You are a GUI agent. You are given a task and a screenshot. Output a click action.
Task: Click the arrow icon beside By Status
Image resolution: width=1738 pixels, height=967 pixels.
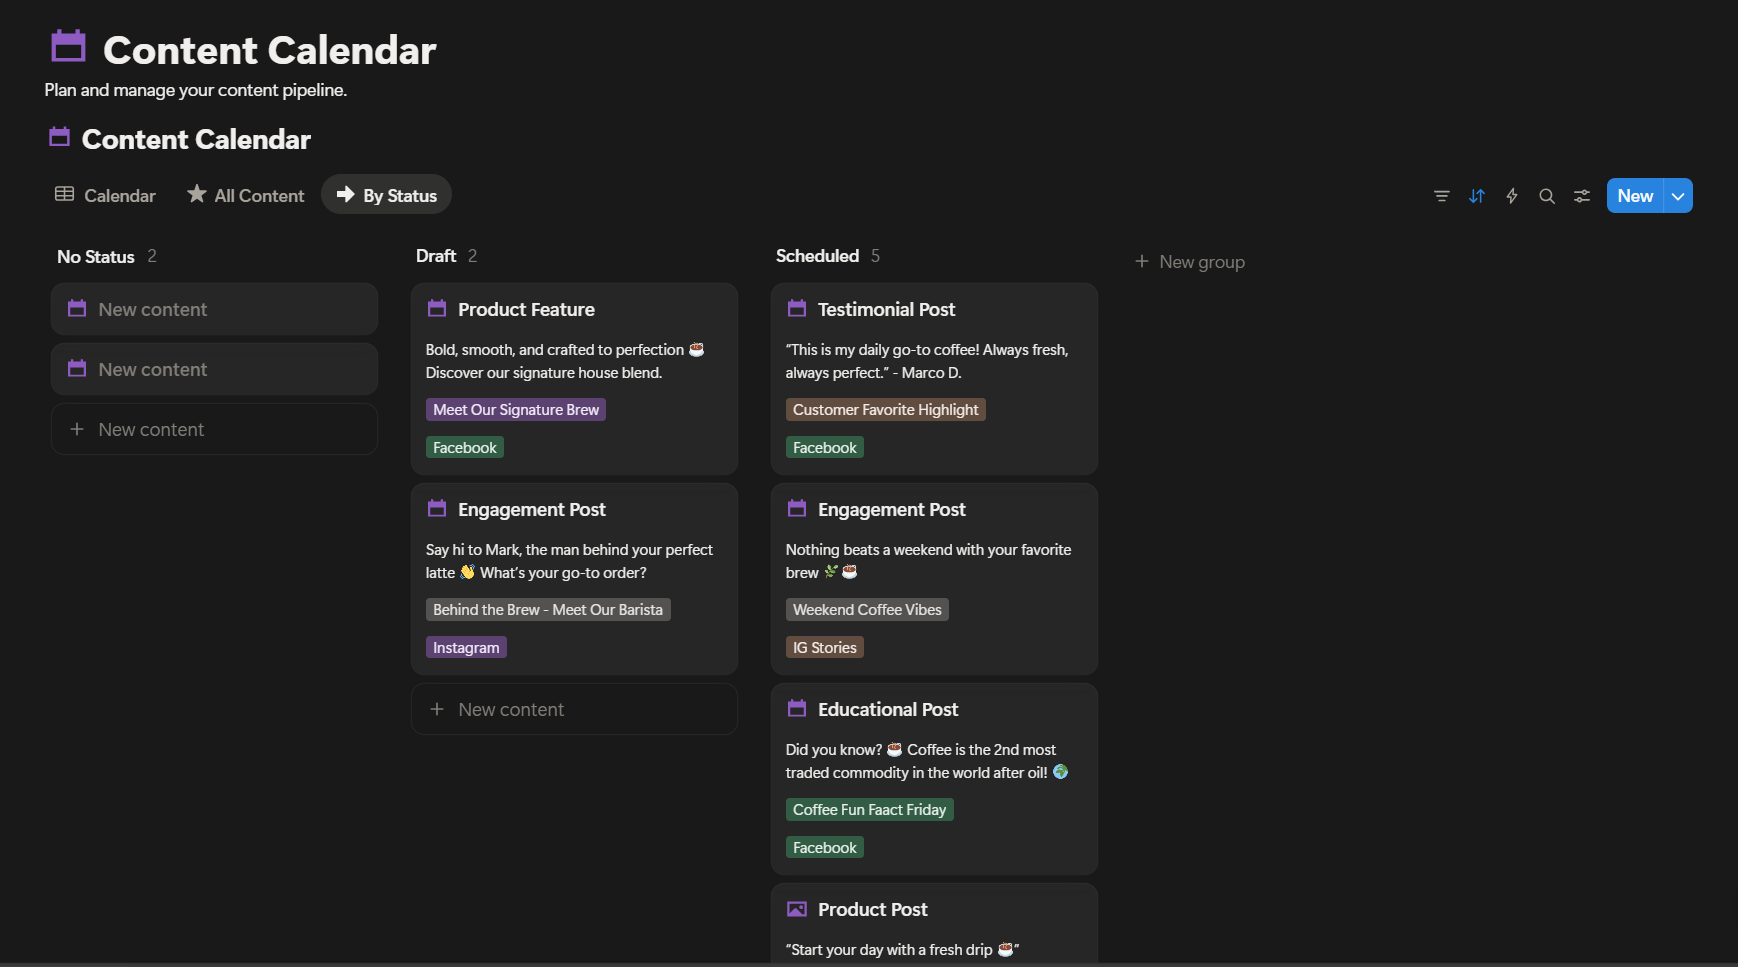pos(344,194)
